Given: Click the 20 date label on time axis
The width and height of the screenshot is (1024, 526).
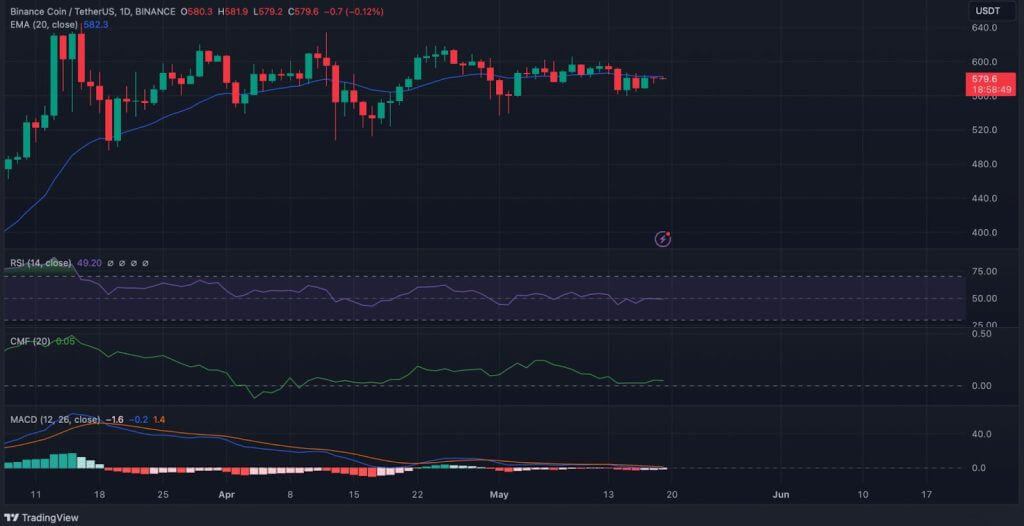Looking at the screenshot, I should coord(672,495).
